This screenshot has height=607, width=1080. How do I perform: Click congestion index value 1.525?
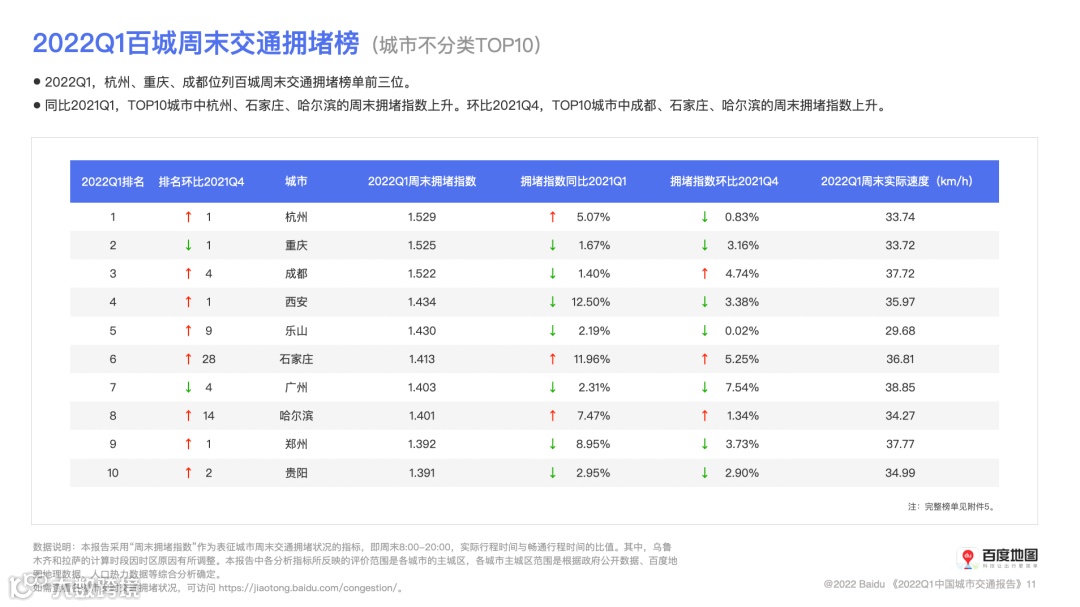coord(422,245)
